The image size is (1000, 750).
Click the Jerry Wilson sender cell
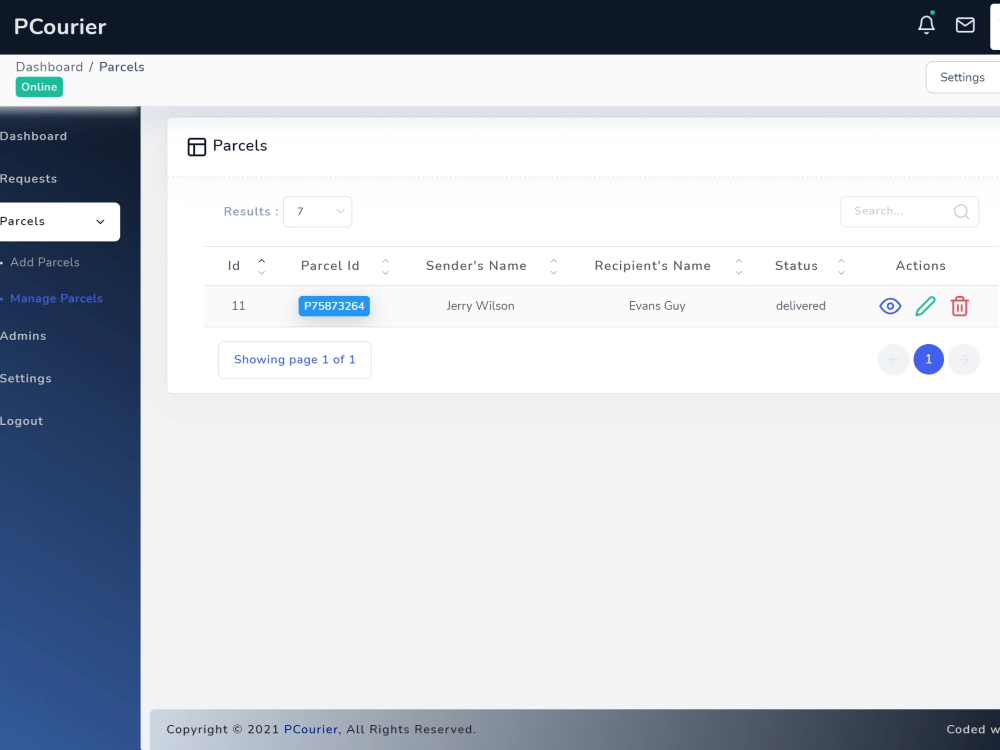pos(480,306)
